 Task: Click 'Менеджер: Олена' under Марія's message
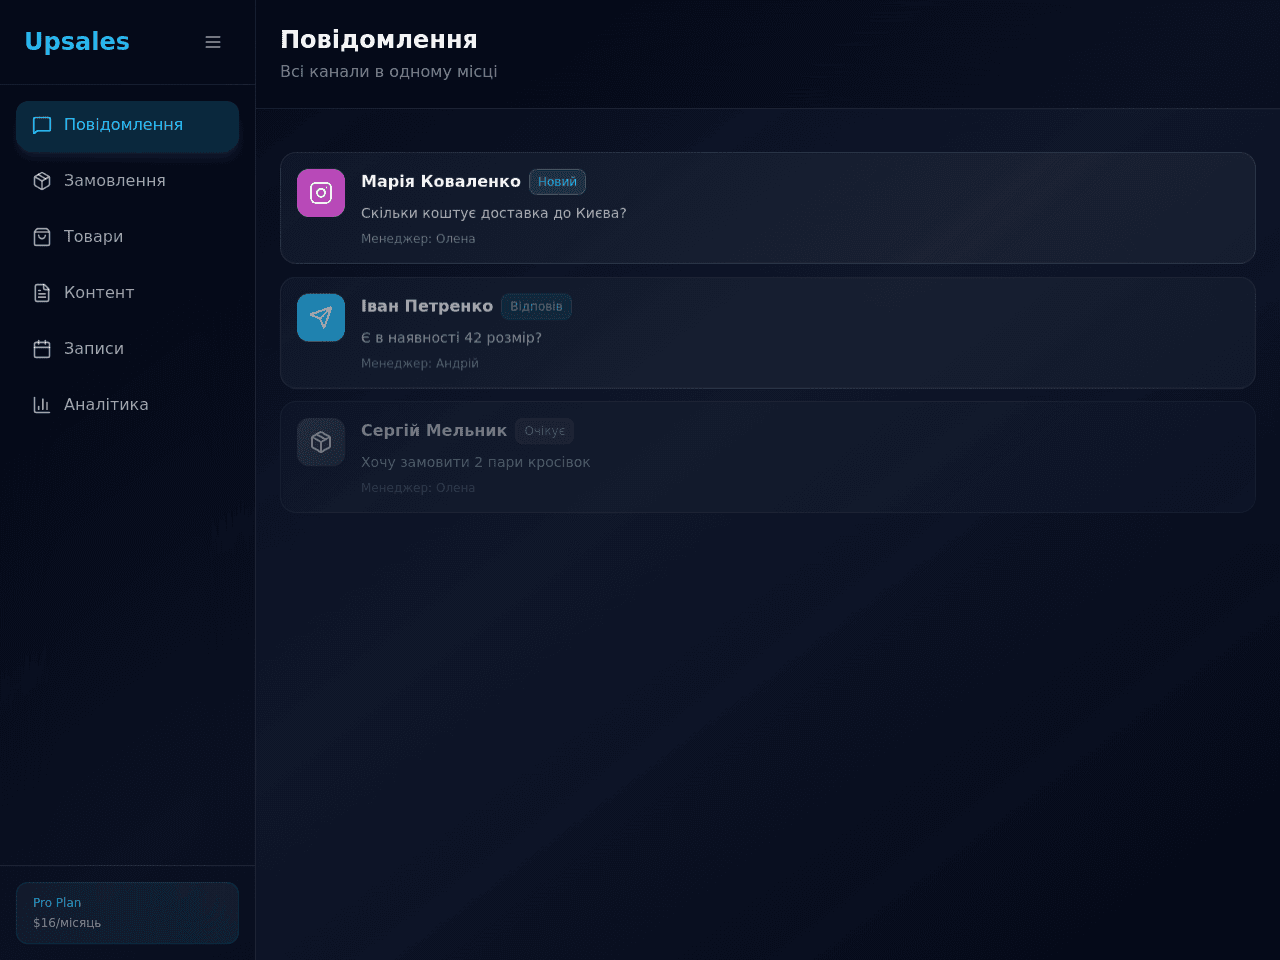pos(418,239)
